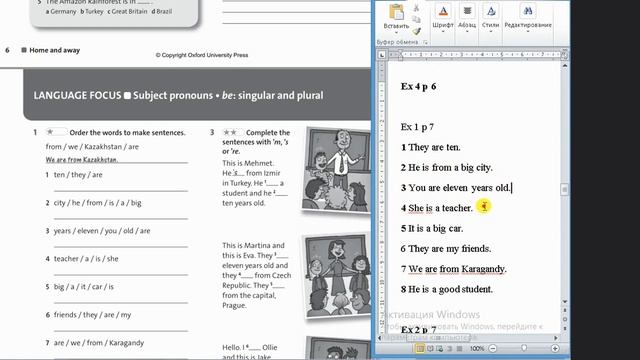Click the vertical scrollbar up arrow in Word
The height and width of the screenshot is (360, 640).
pos(565,65)
